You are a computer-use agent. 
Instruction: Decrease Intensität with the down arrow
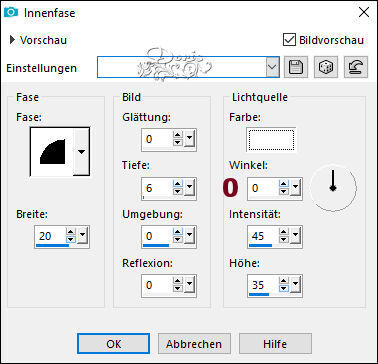click(284, 240)
